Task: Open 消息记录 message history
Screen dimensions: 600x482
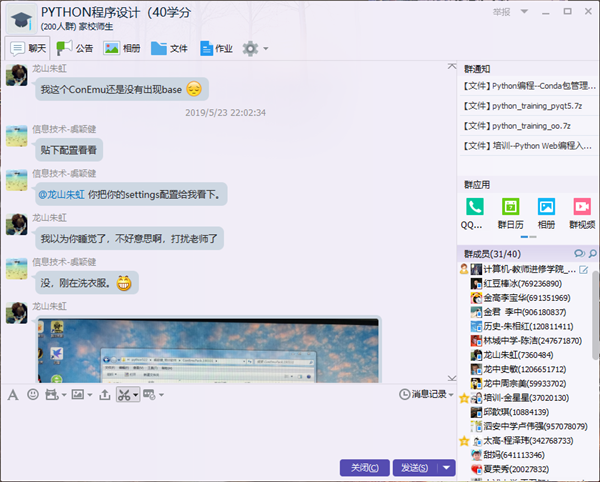Action: pos(423,394)
